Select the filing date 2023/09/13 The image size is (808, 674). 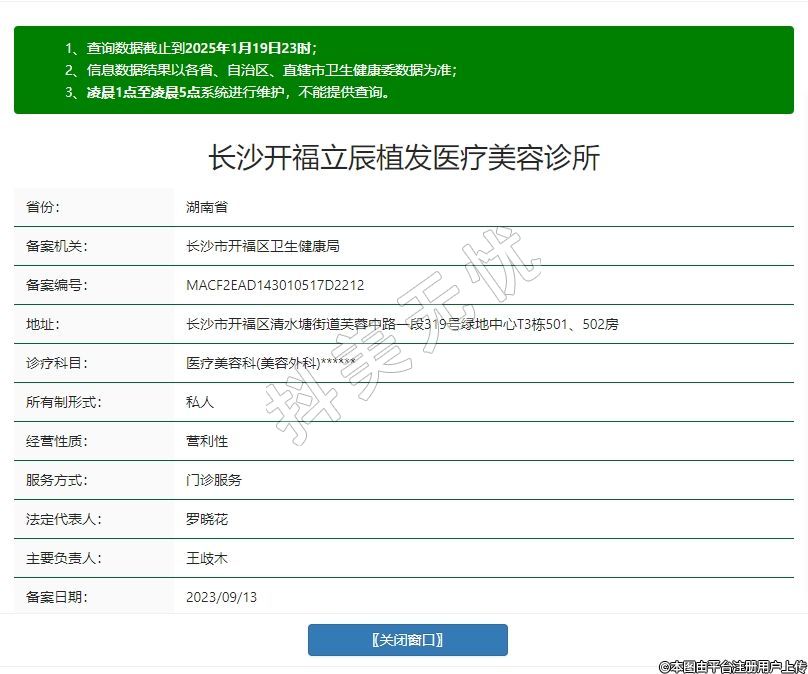pos(221,597)
